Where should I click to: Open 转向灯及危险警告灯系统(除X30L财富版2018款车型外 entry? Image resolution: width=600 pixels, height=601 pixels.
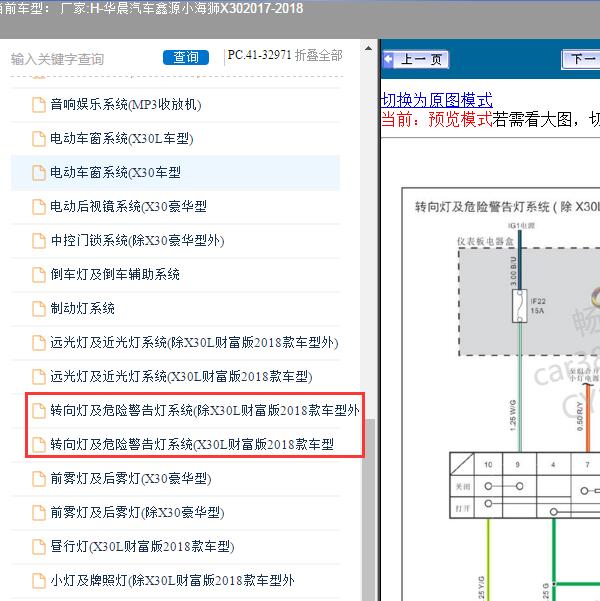(205, 411)
